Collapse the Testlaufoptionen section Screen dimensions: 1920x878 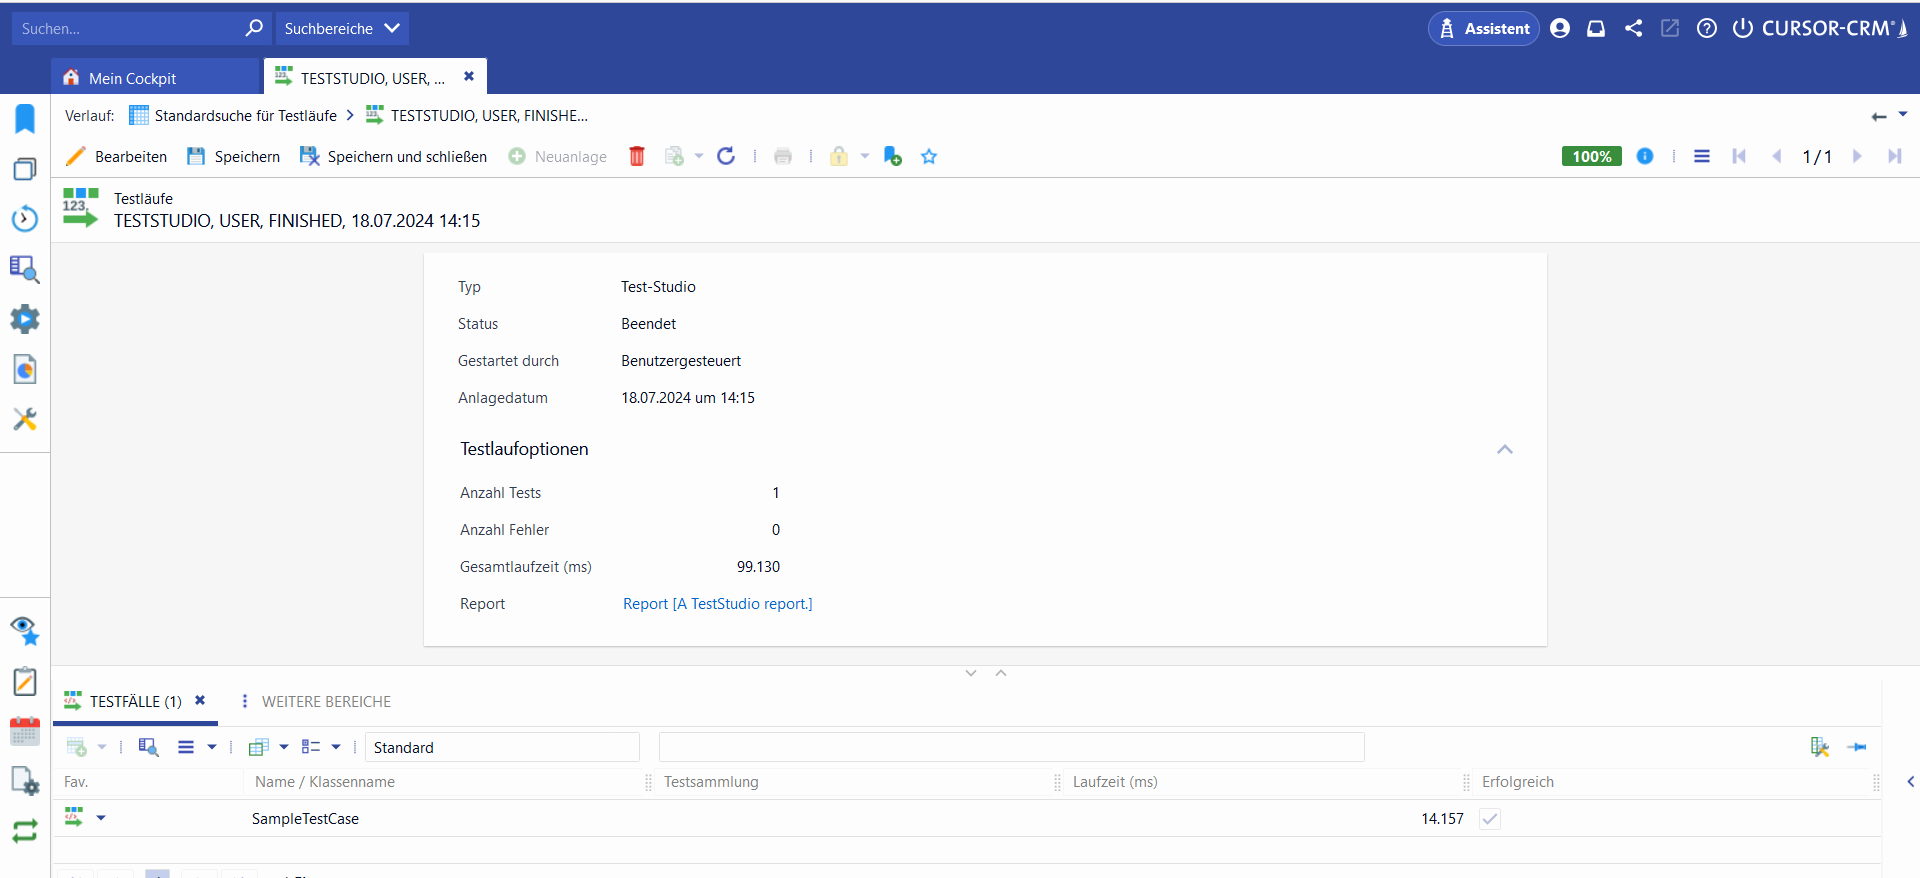[x=1504, y=449]
